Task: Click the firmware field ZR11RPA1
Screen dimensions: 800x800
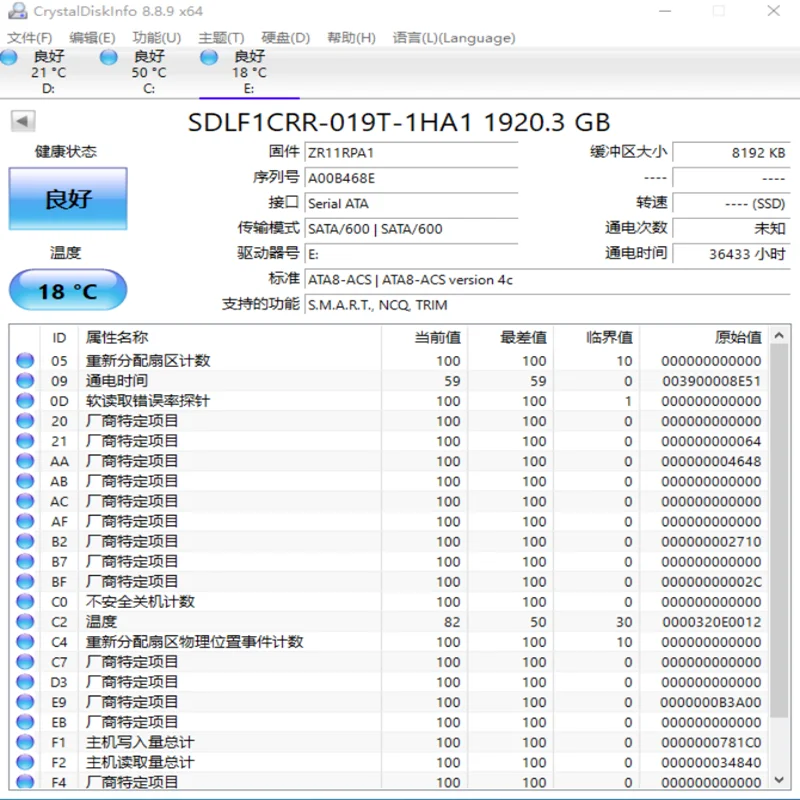Action: point(411,153)
